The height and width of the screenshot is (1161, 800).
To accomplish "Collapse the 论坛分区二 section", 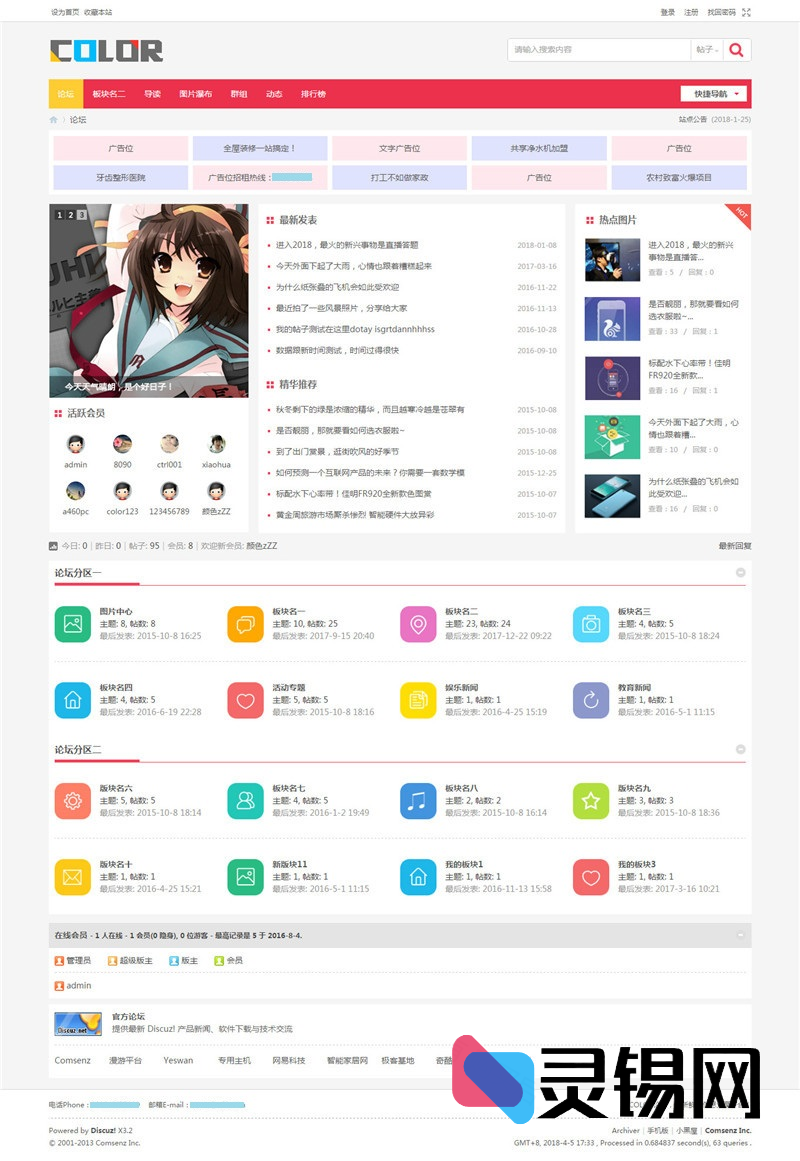I will click(740, 747).
